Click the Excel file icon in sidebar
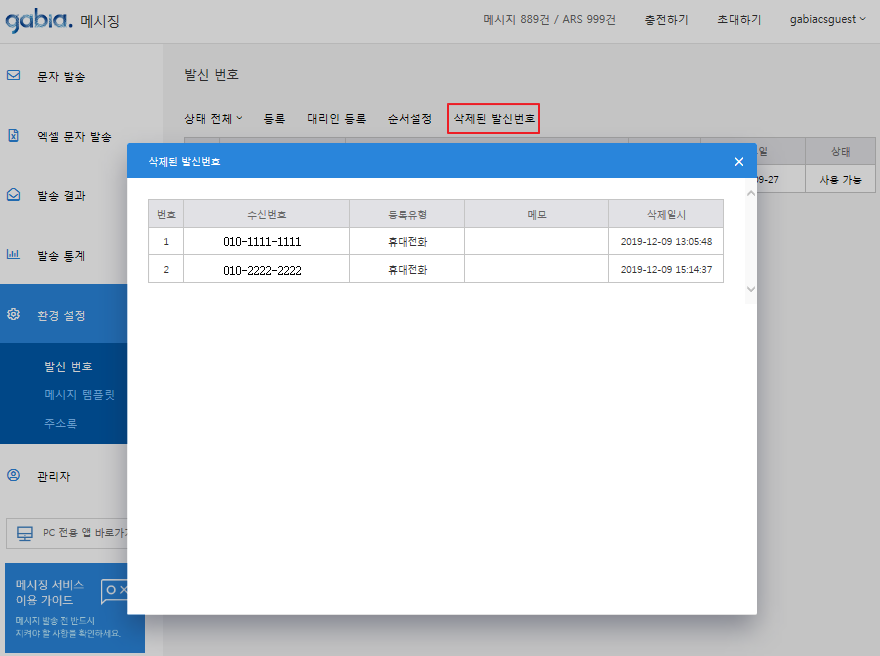Screen dimensions: 880x656 (14, 135)
